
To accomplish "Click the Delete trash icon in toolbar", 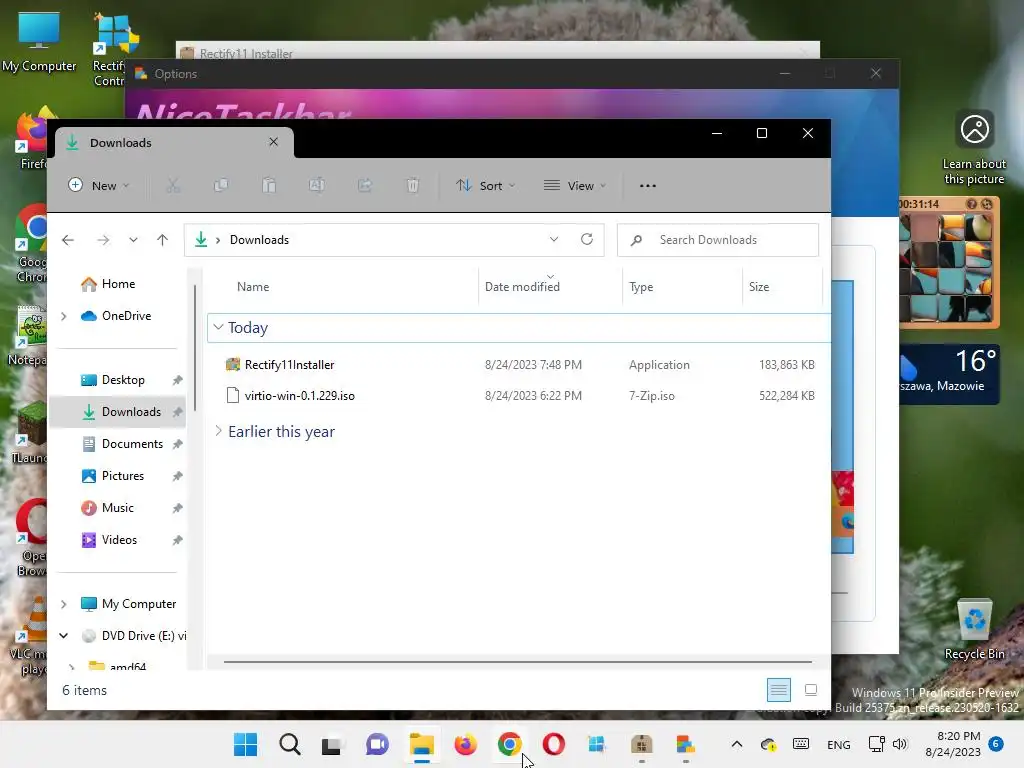I will [x=413, y=185].
